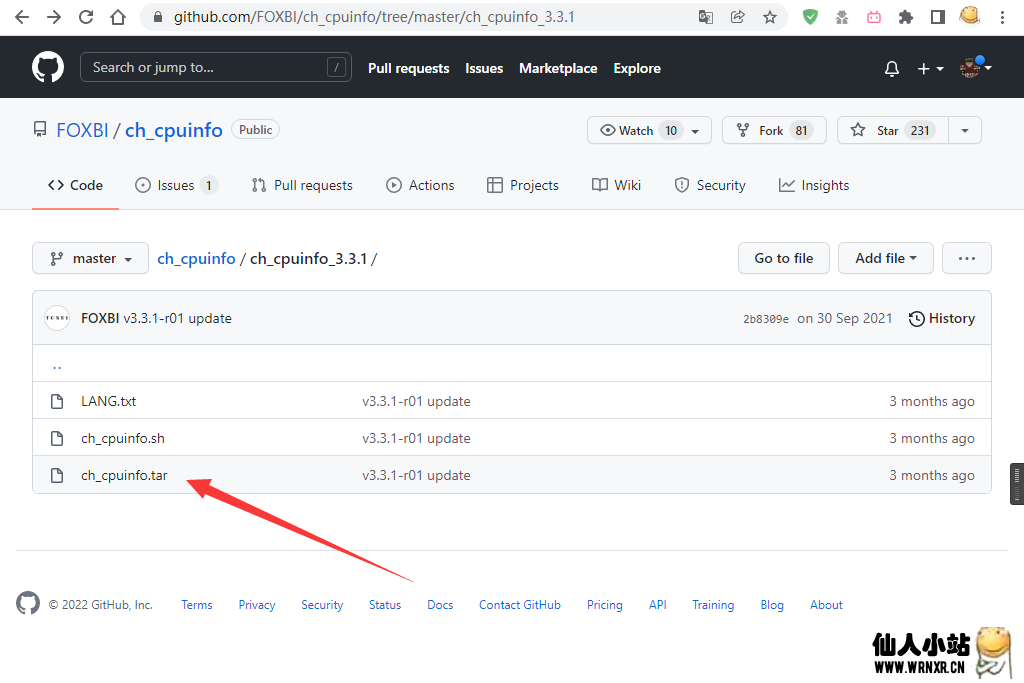Screen dimensions: 1024x683
Task: Switch to the repository Security tab
Action: tap(710, 185)
